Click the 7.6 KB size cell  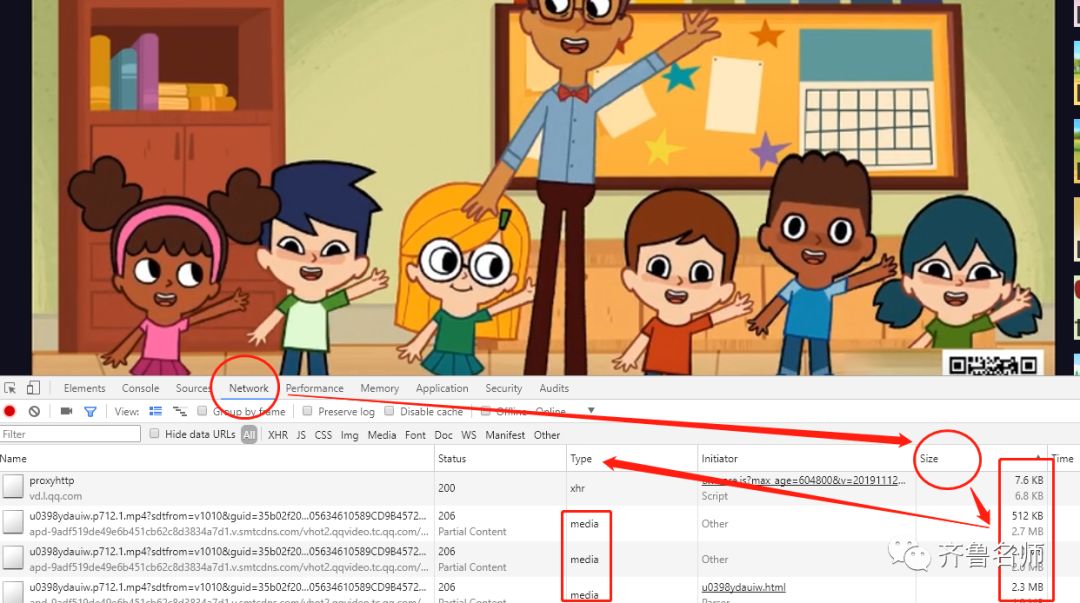(1028, 480)
